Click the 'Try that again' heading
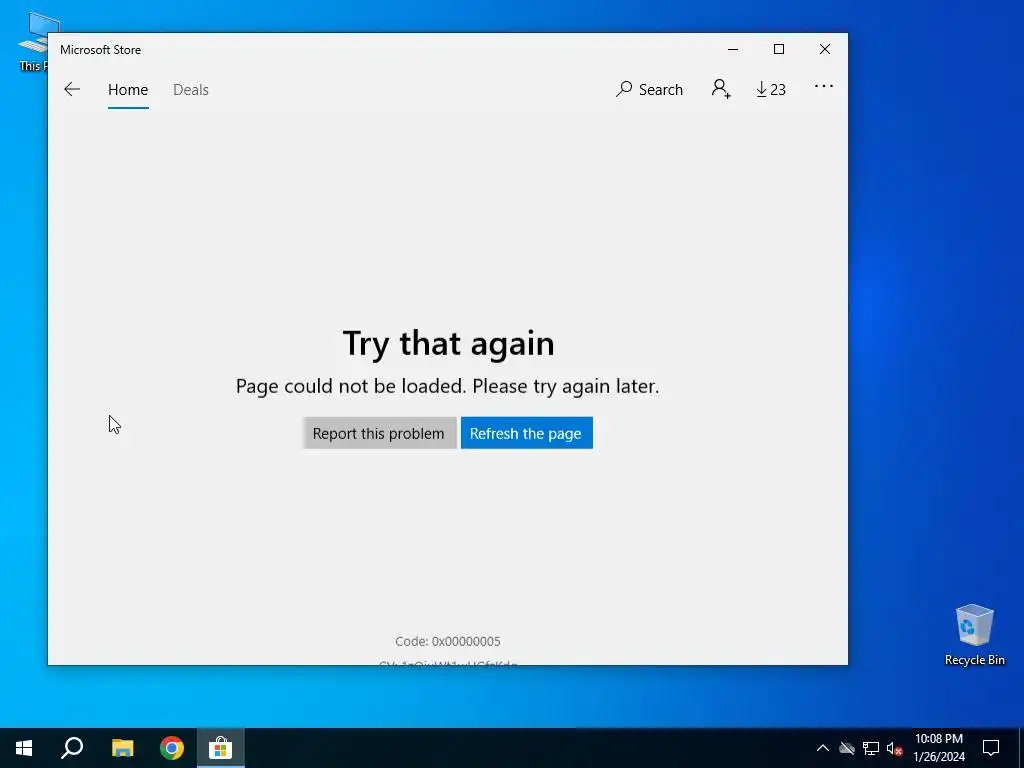The height and width of the screenshot is (768, 1024). tap(448, 343)
